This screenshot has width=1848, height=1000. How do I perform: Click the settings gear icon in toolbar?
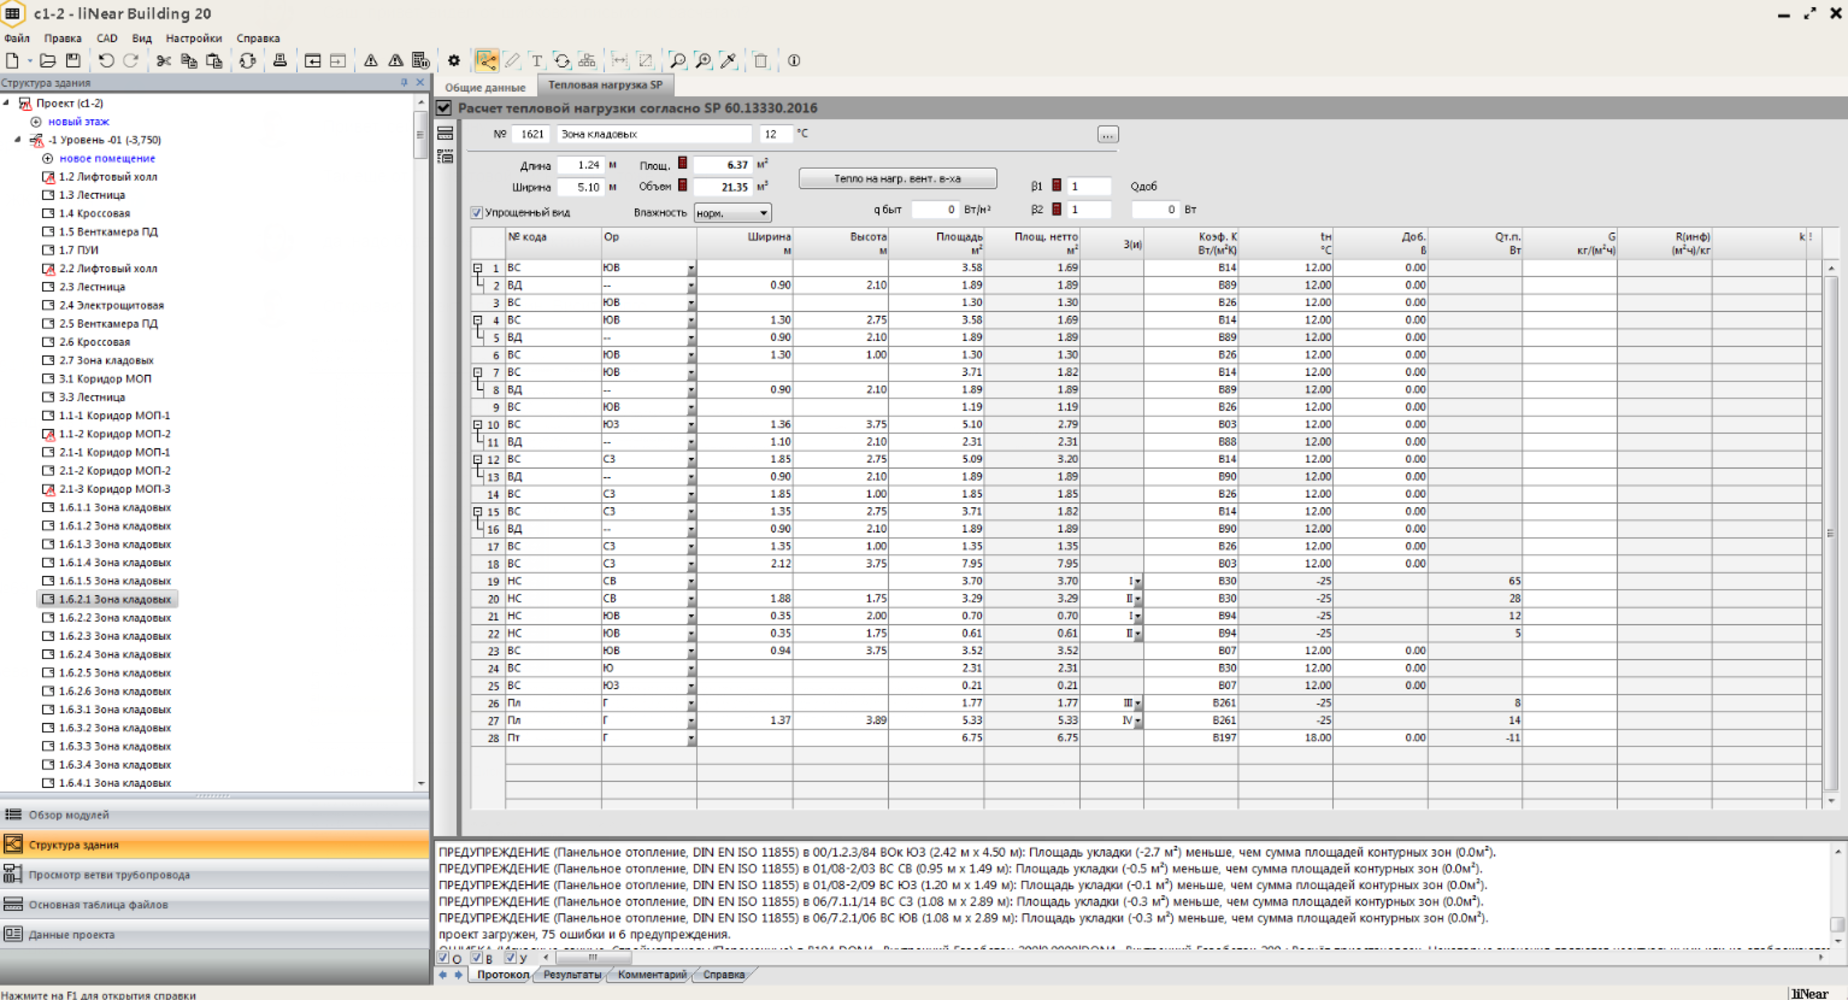point(455,61)
